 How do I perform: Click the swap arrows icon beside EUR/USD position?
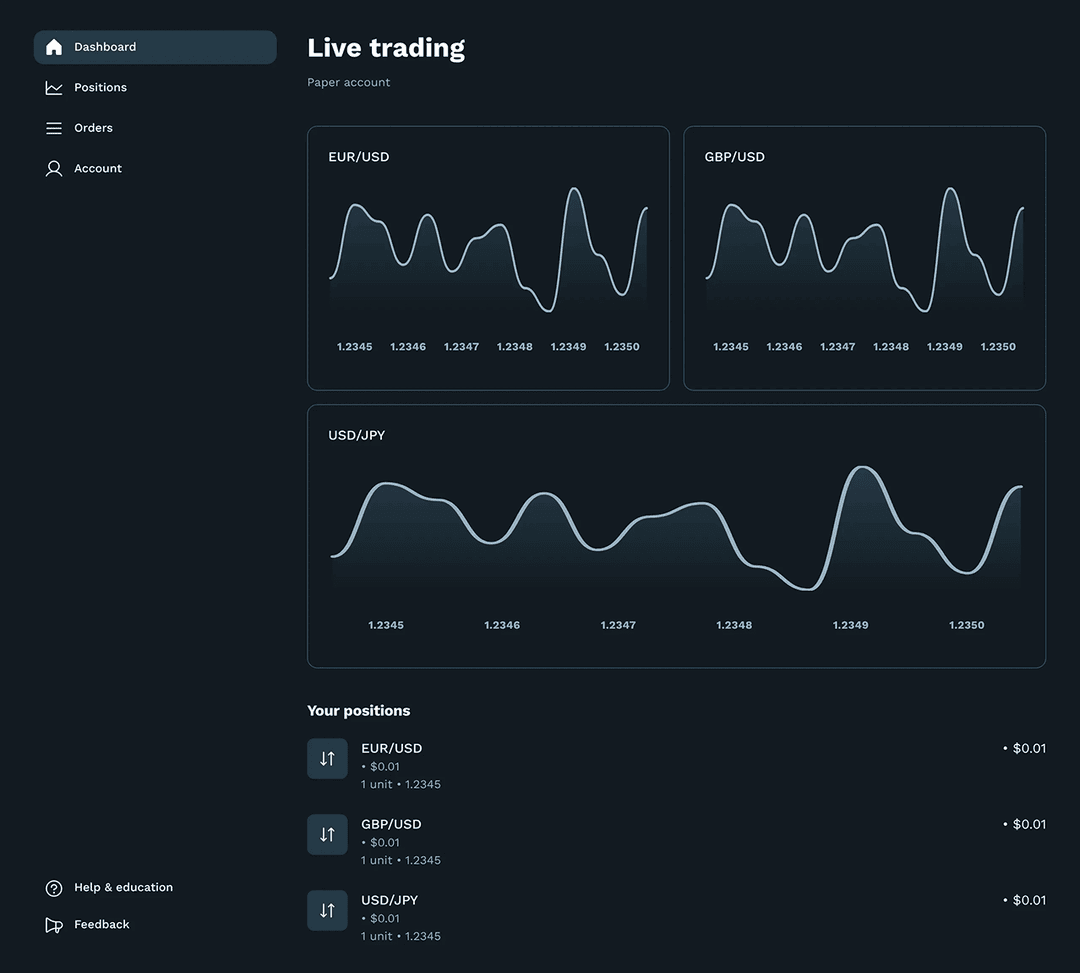pos(327,758)
